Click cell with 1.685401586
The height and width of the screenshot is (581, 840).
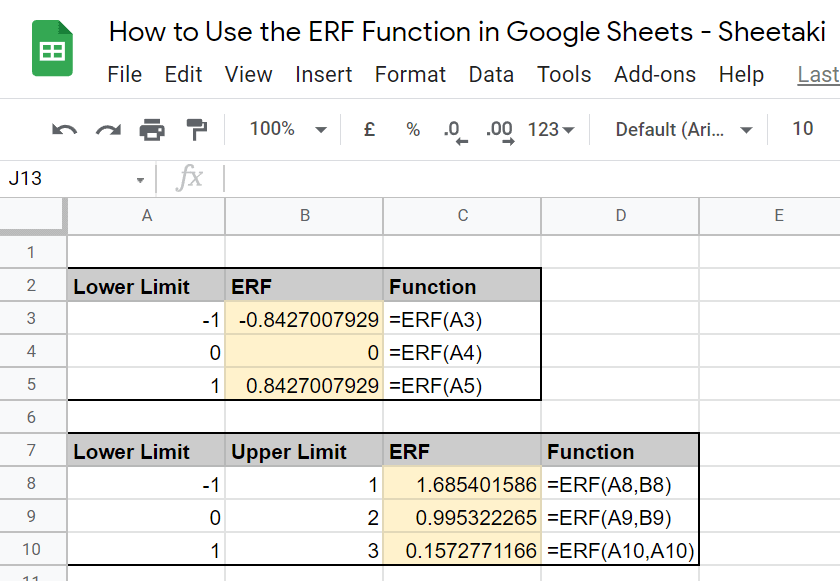462,484
